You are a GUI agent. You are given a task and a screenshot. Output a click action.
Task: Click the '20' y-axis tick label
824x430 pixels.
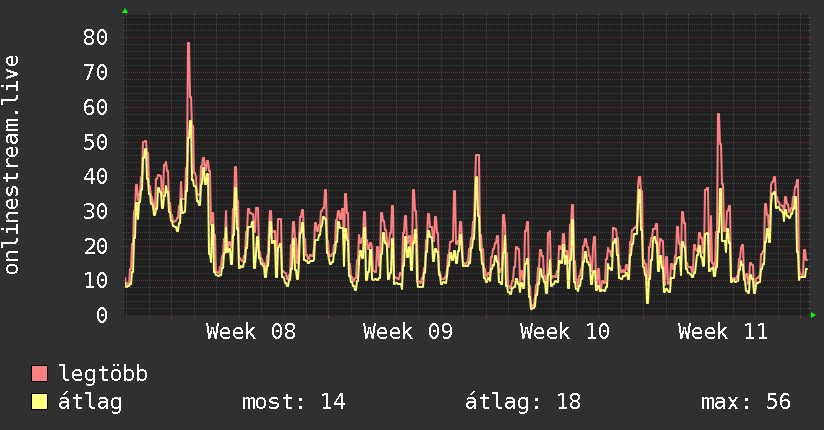tap(96, 246)
